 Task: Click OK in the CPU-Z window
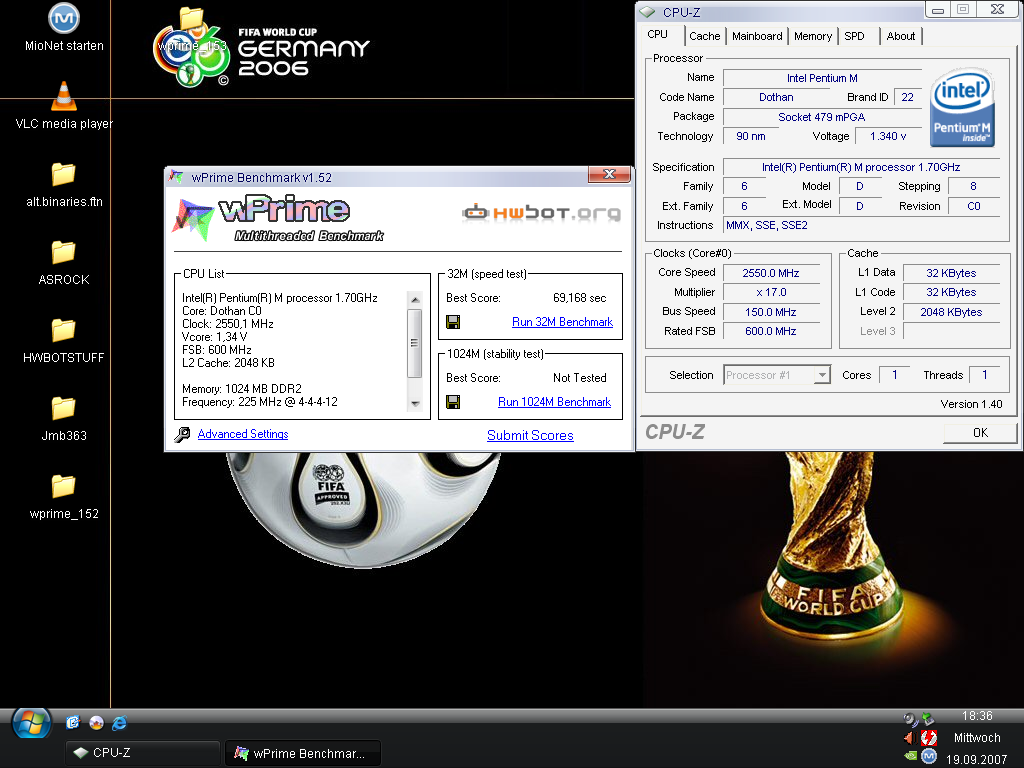(x=980, y=433)
